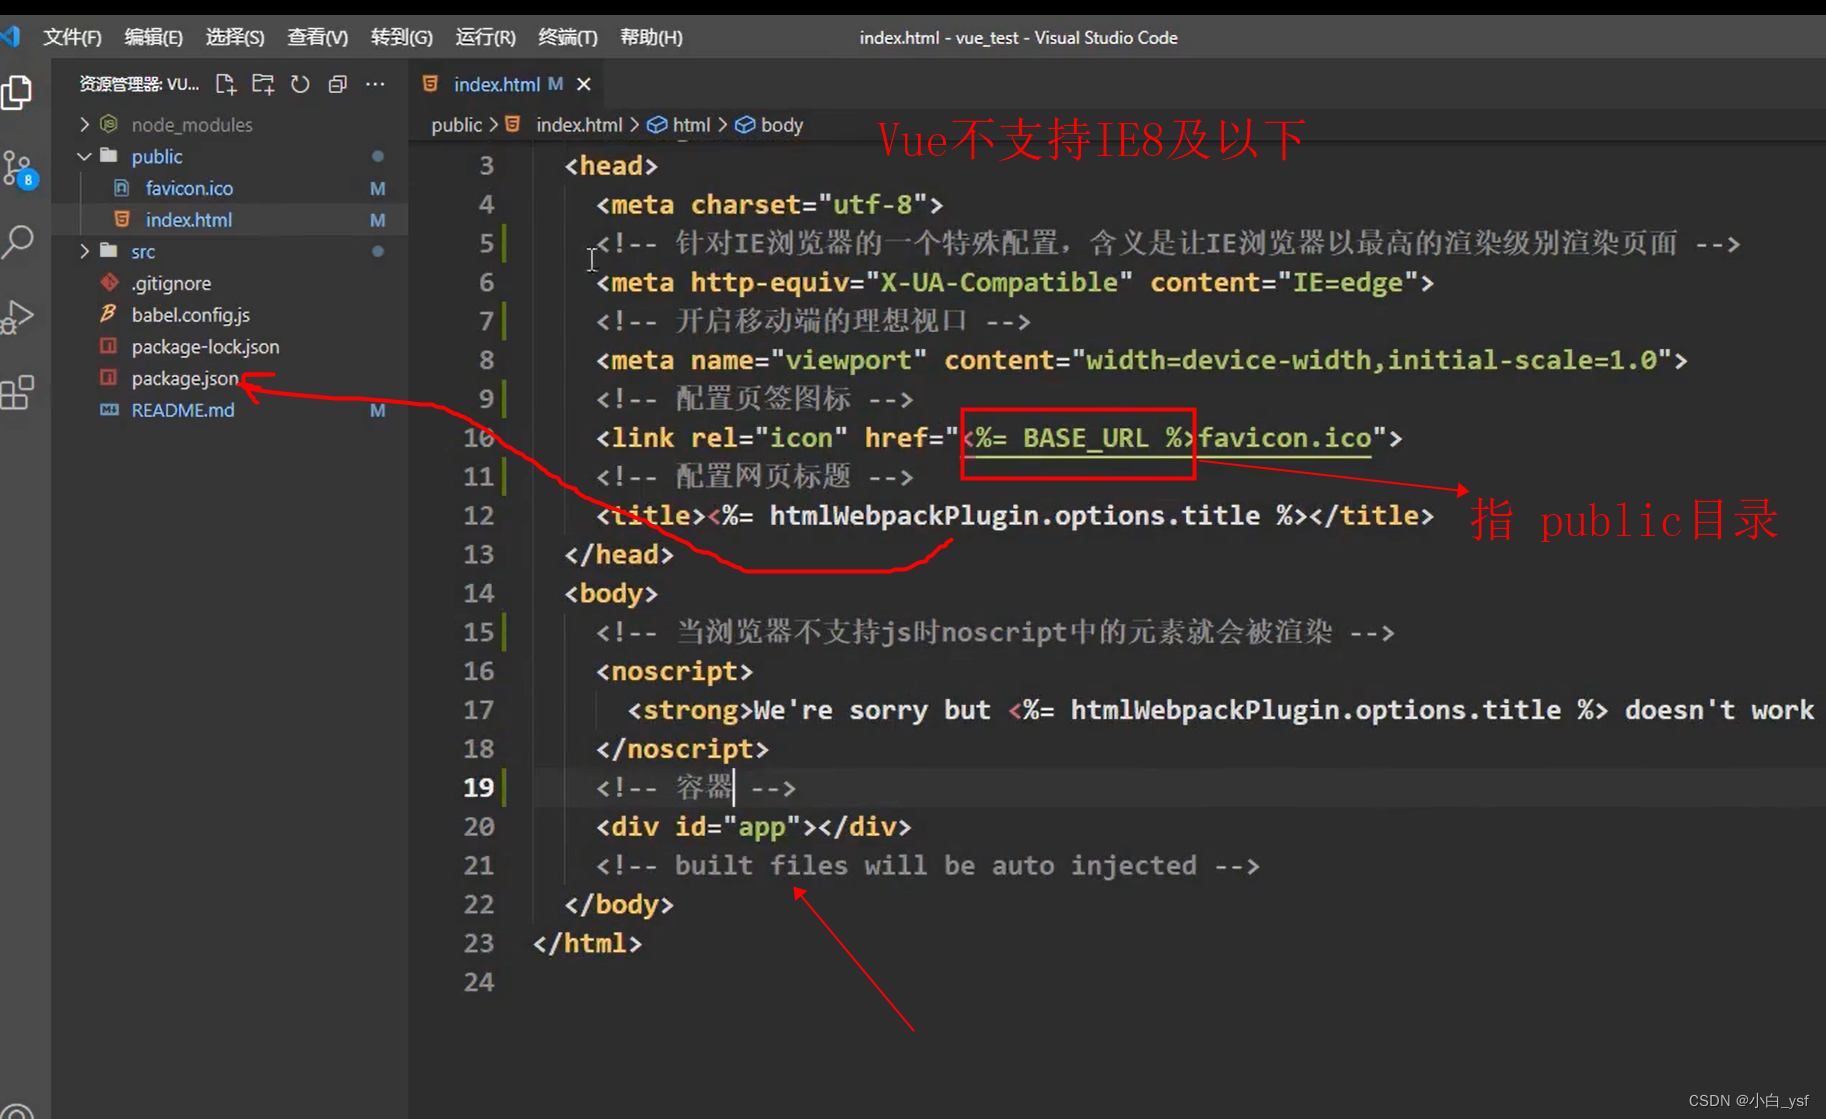The image size is (1826, 1119).
Task: Click the div id="app" code line
Action: click(x=753, y=827)
